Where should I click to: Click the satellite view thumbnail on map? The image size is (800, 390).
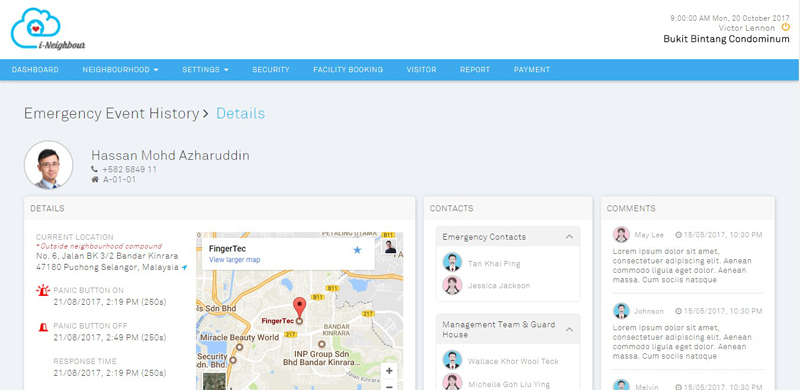(x=214, y=381)
